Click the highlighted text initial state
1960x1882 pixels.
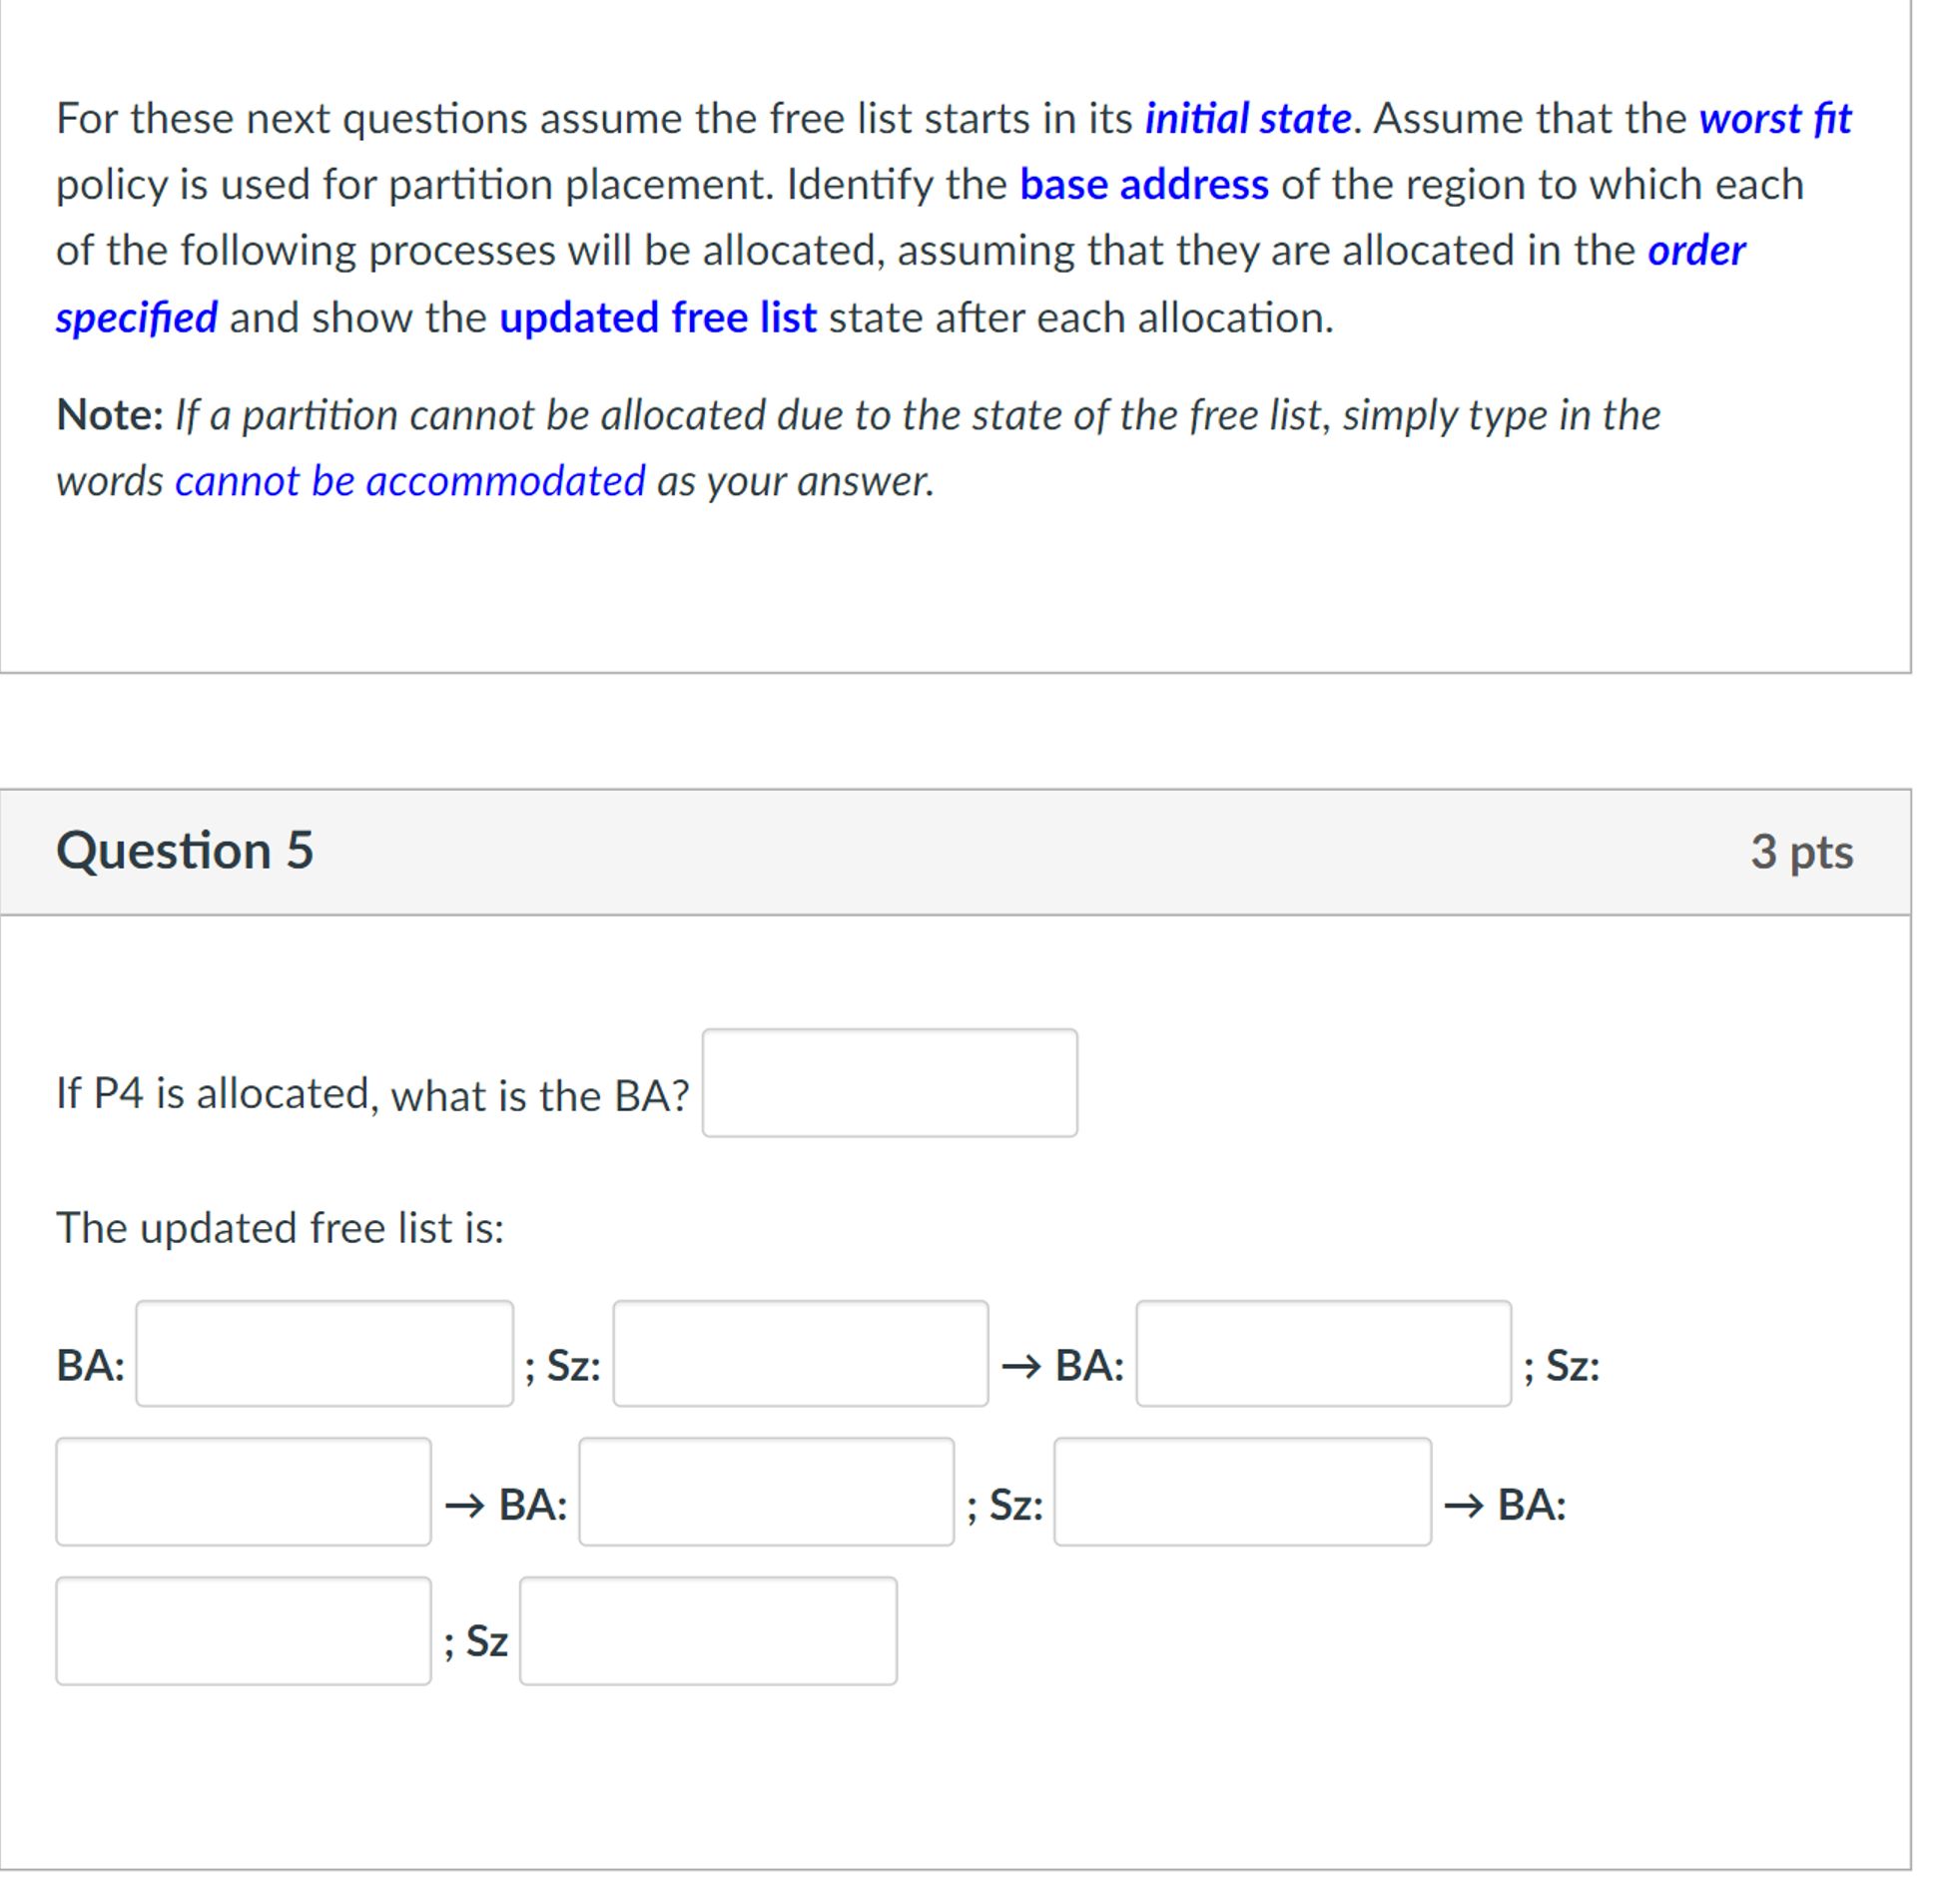pyautogui.click(x=1247, y=118)
